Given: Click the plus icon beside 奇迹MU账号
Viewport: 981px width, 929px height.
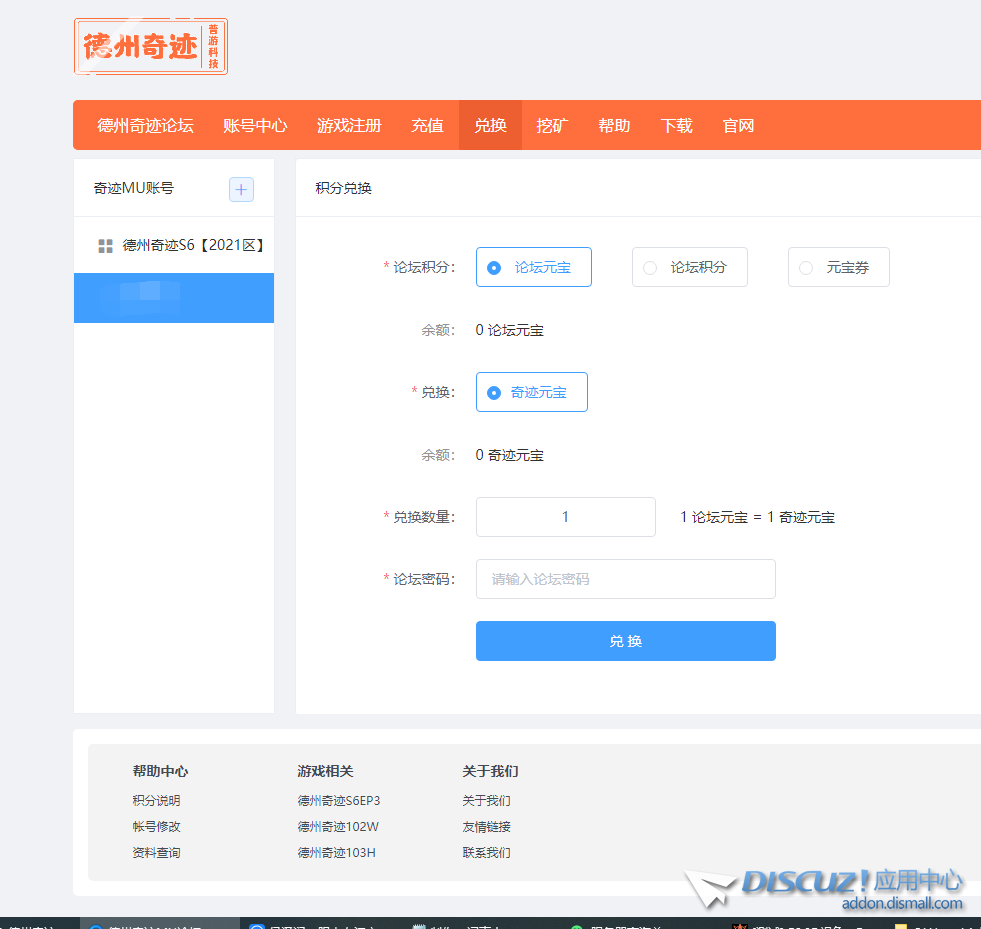Looking at the screenshot, I should coord(241,189).
